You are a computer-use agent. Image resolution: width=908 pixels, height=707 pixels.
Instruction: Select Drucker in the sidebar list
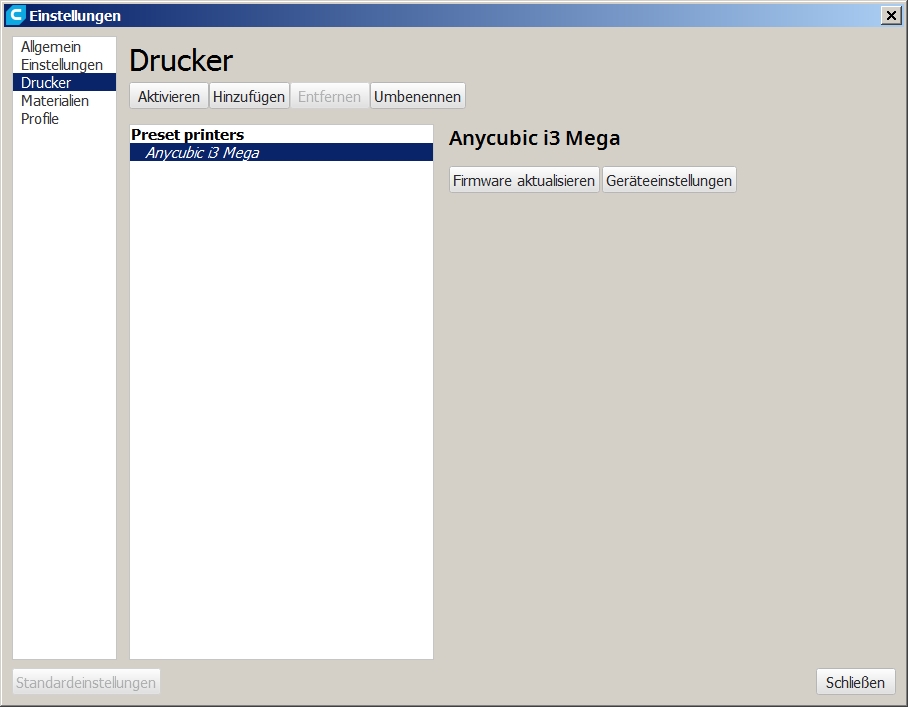(46, 83)
